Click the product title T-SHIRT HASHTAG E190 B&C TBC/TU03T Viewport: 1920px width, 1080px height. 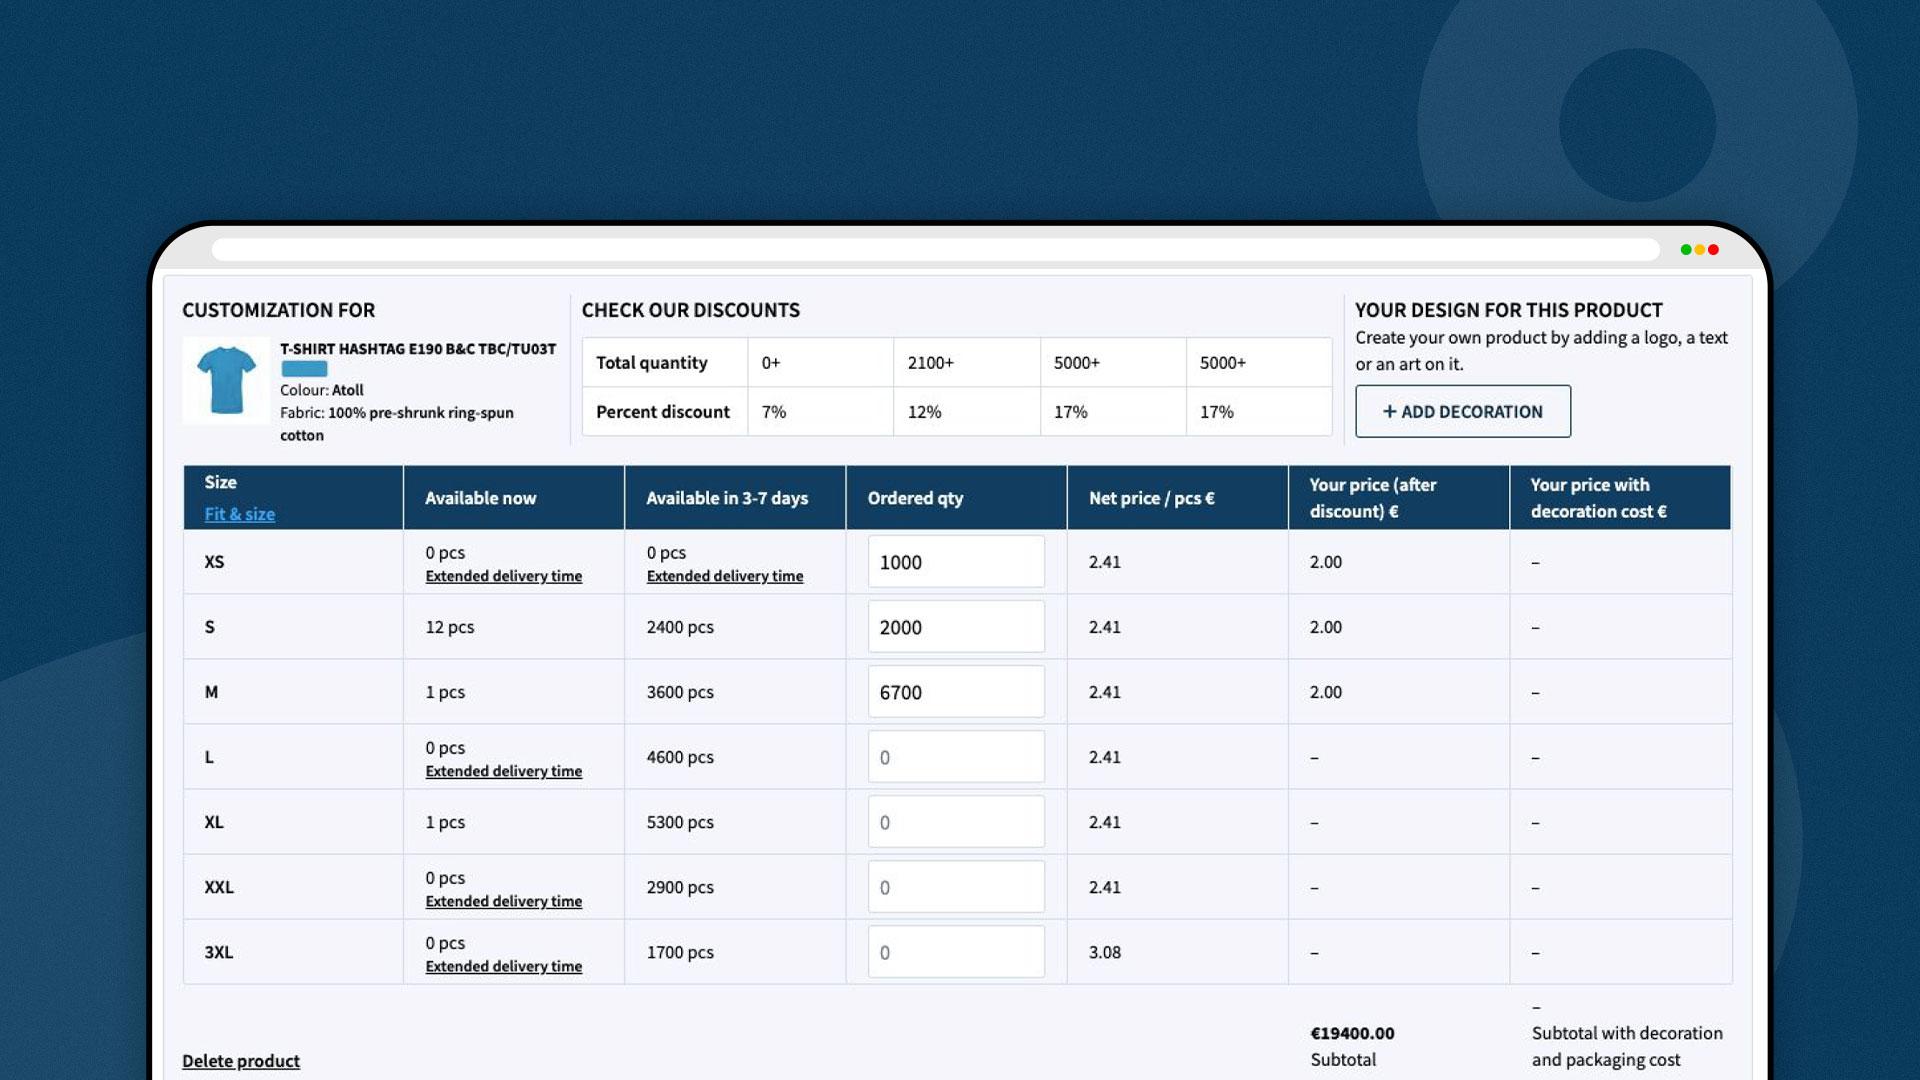coord(418,349)
